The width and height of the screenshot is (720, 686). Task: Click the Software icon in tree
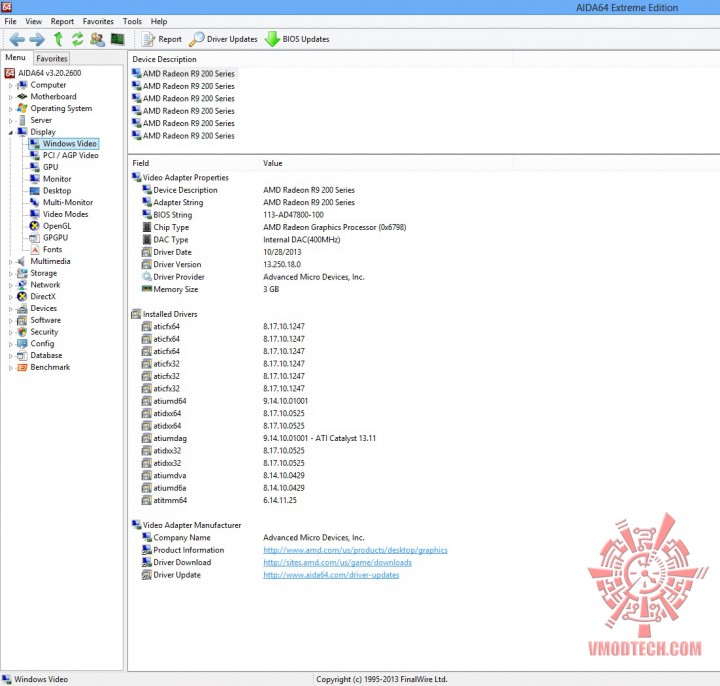(22, 320)
